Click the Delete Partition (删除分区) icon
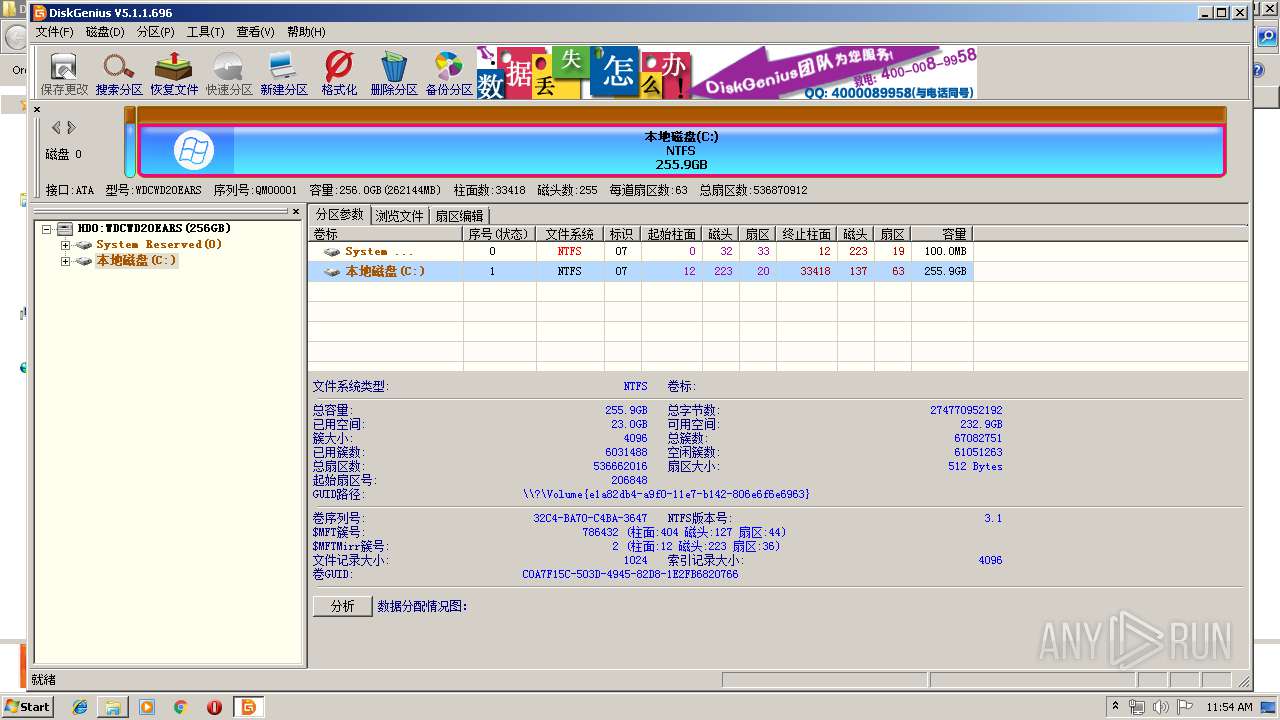 click(x=394, y=74)
